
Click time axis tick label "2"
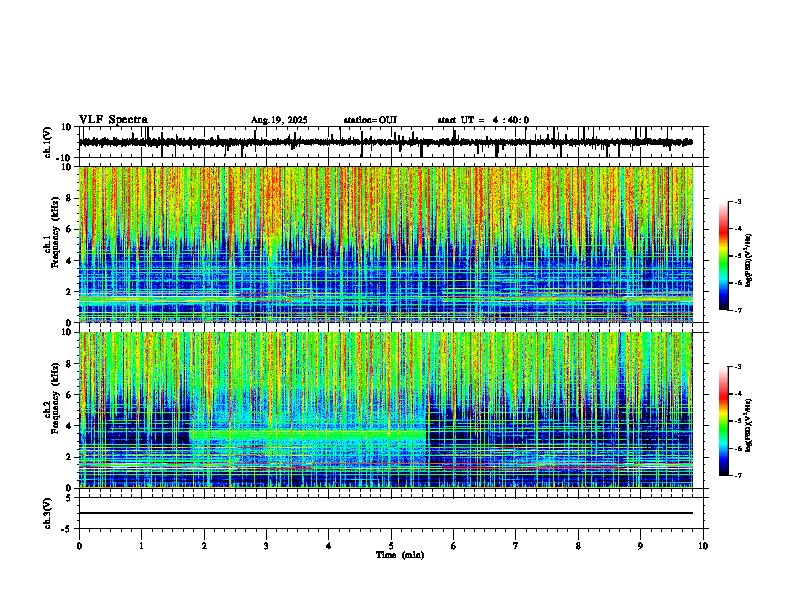tap(204, 546)
